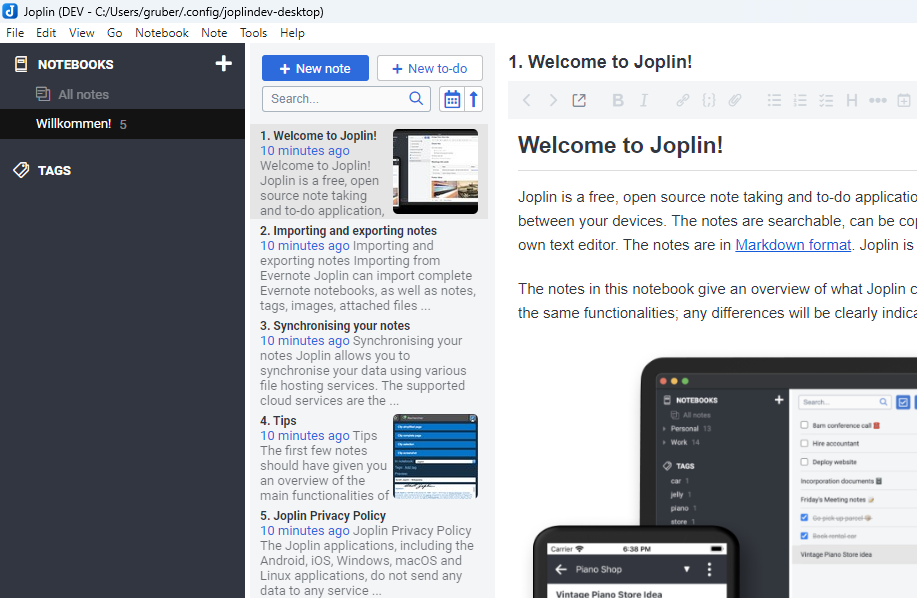
Task: Open the Help menu
Action: coord(292,33)
